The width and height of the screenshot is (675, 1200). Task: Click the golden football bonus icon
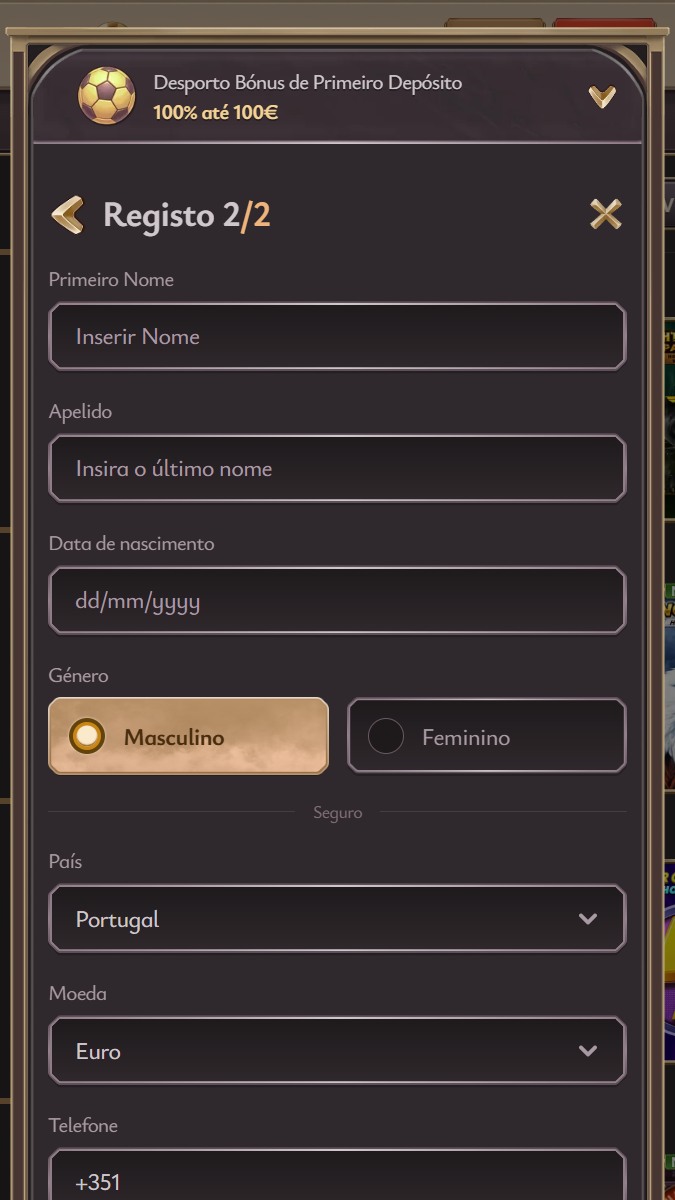pos(107,96)
